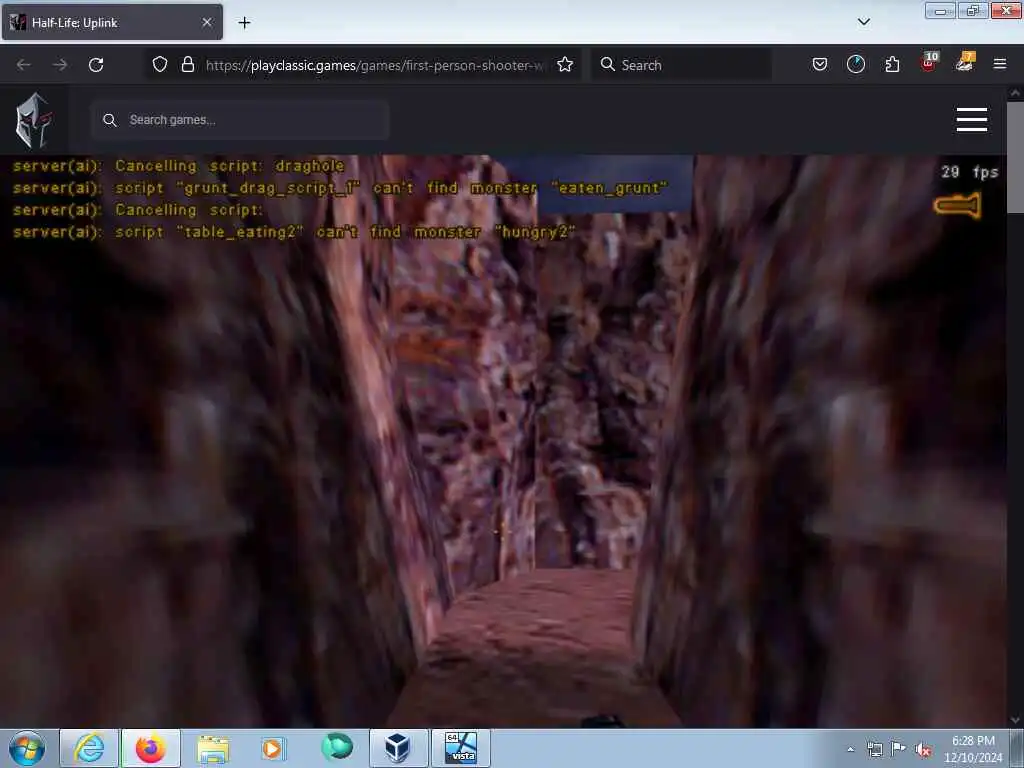The image size is (1024, 768).
Task: Reload the current page
Action: click(x=96, y=65)
